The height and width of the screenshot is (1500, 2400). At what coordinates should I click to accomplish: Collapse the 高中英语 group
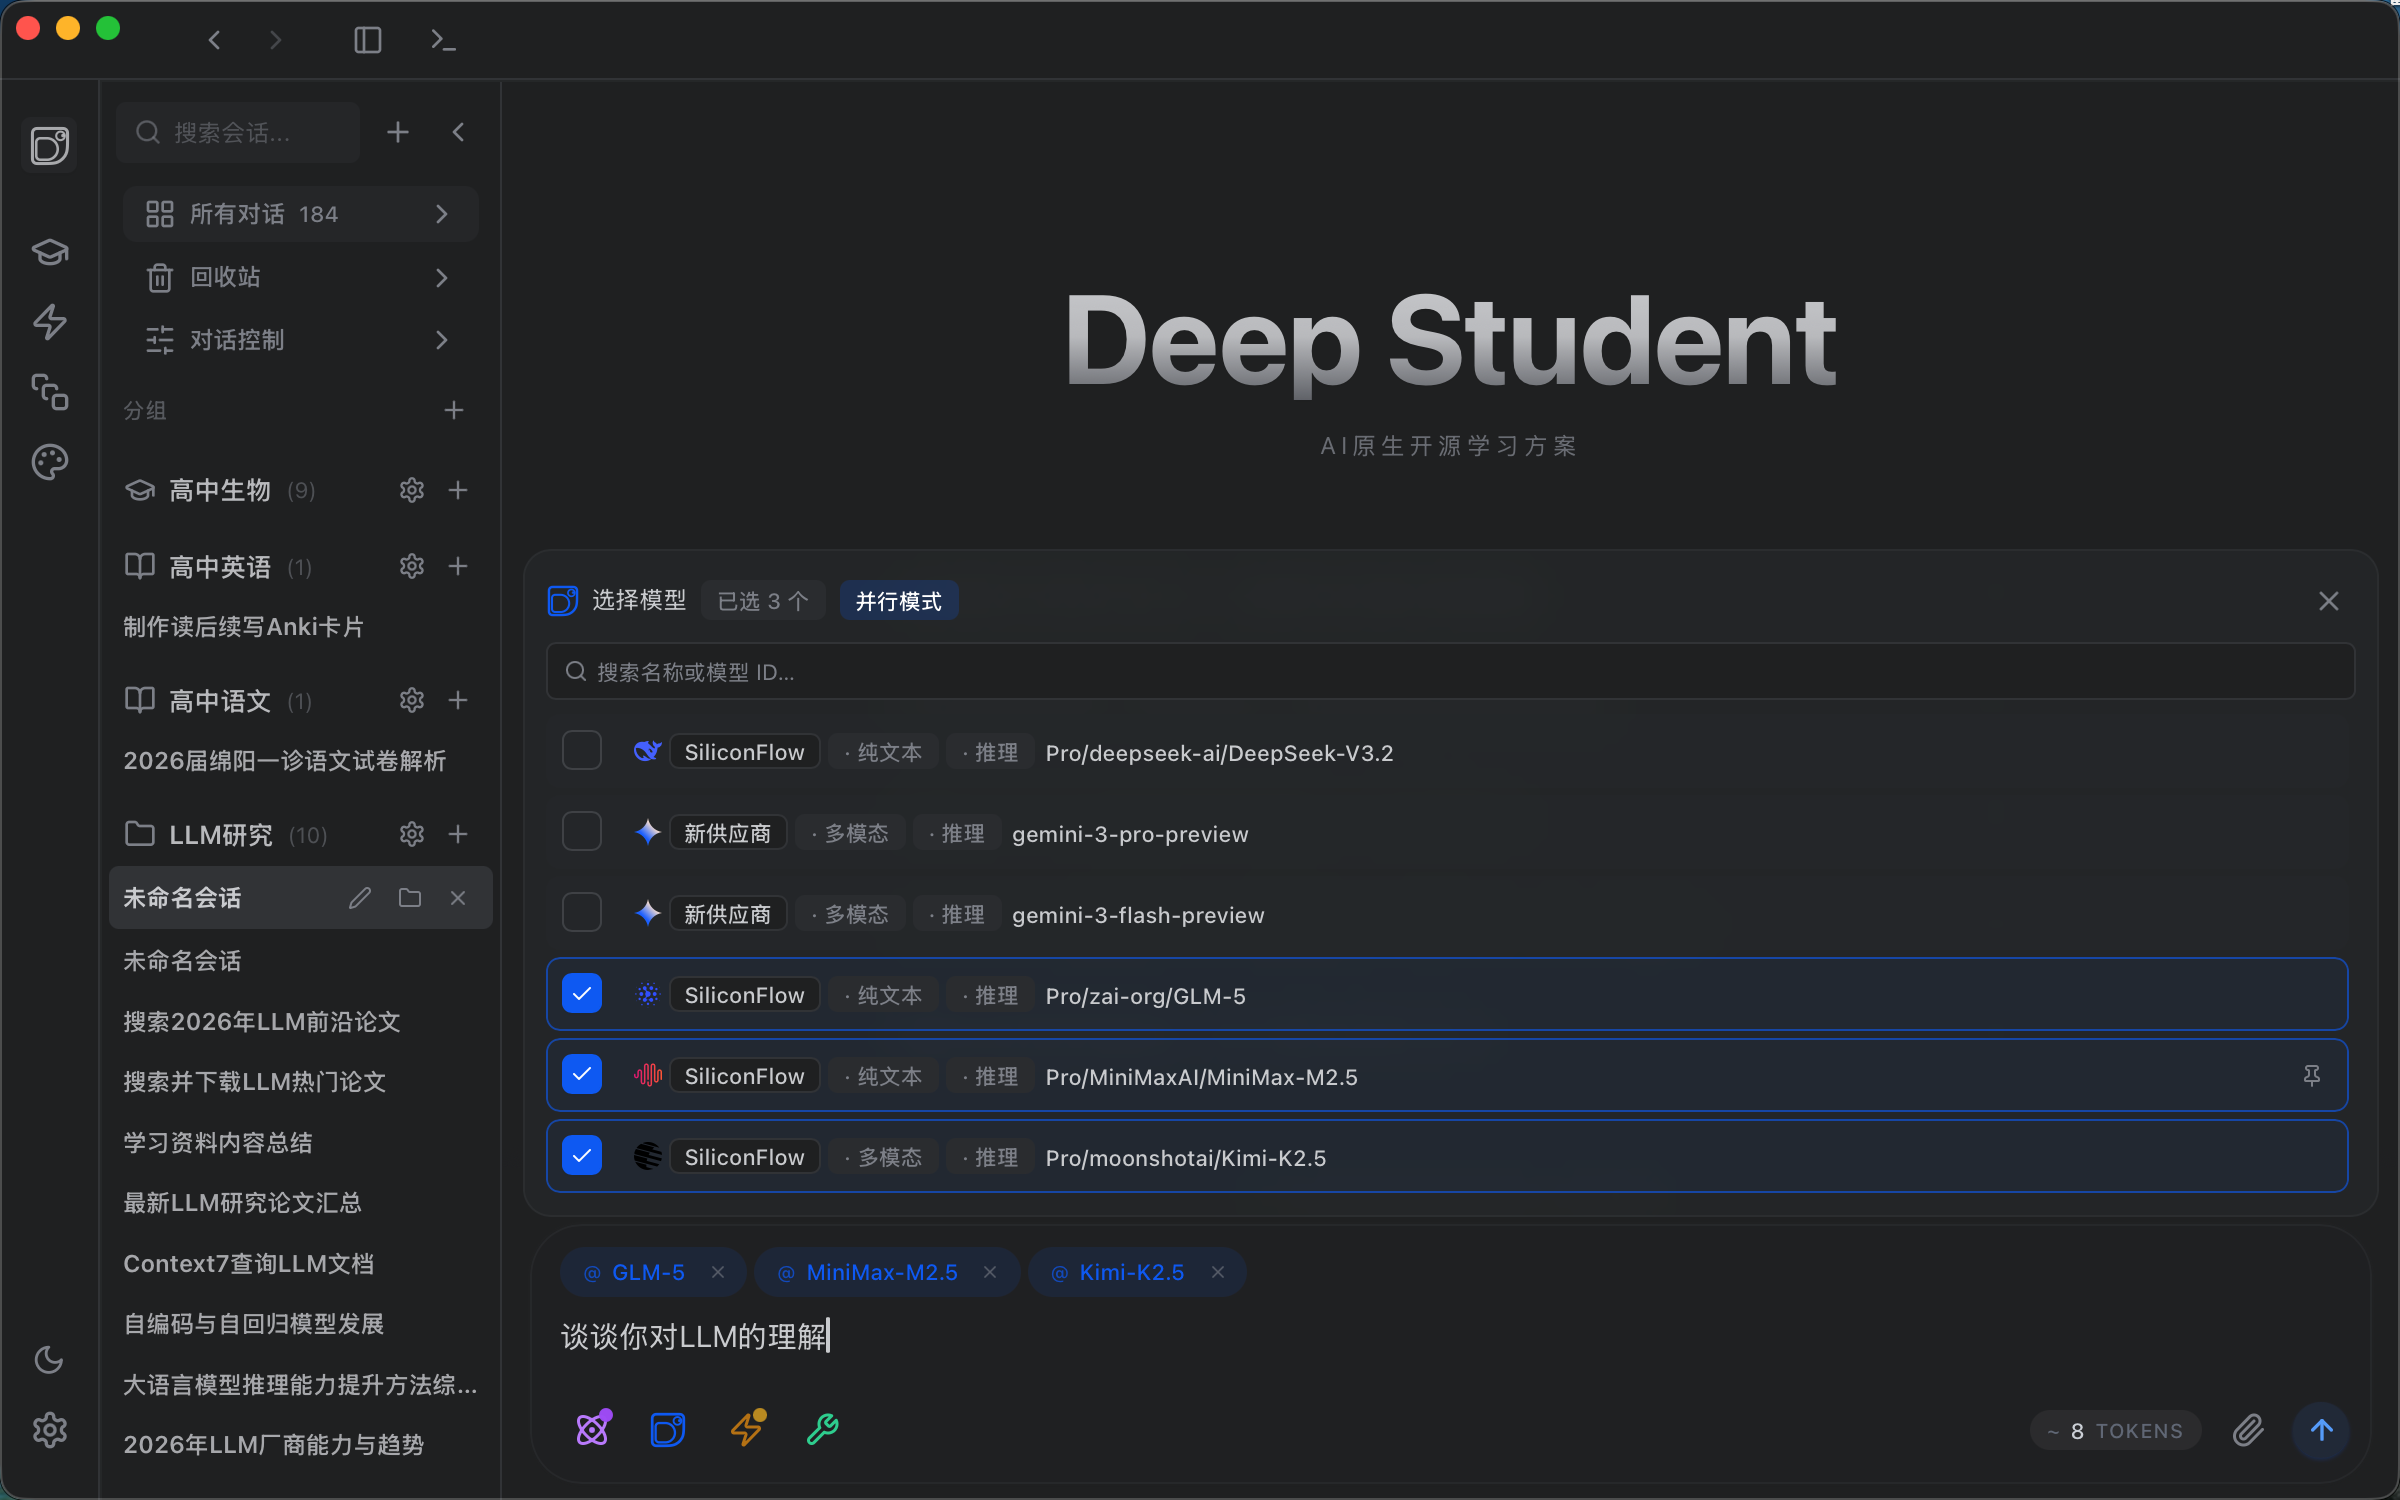pyautogui.click(x=220, y=567)
